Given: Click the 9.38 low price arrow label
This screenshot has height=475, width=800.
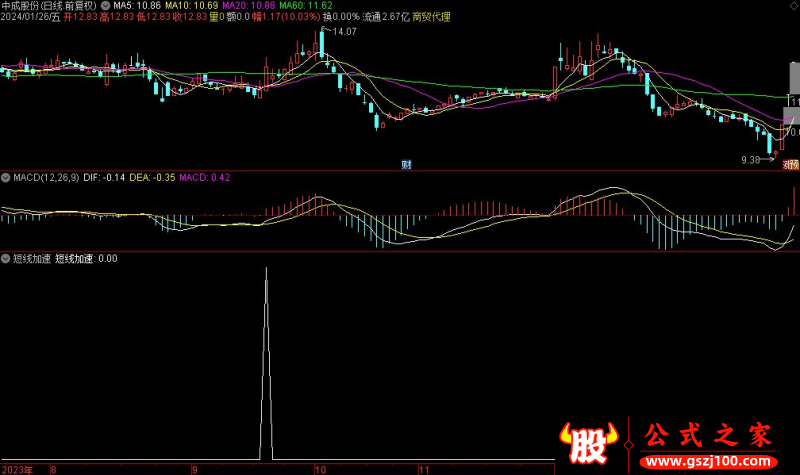Looking at the screenshot, I should click(x=750, y=159).
